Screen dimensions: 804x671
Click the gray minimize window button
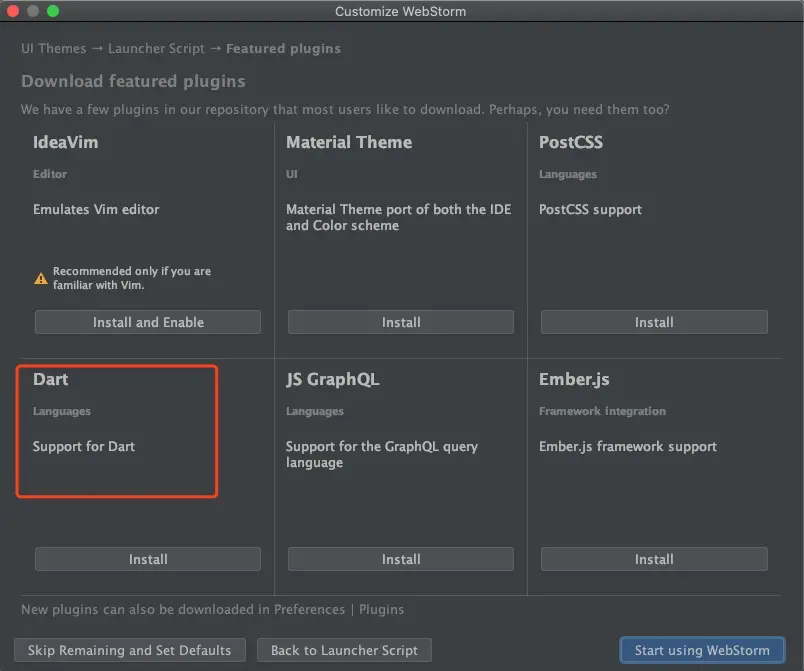click(33, 11)
